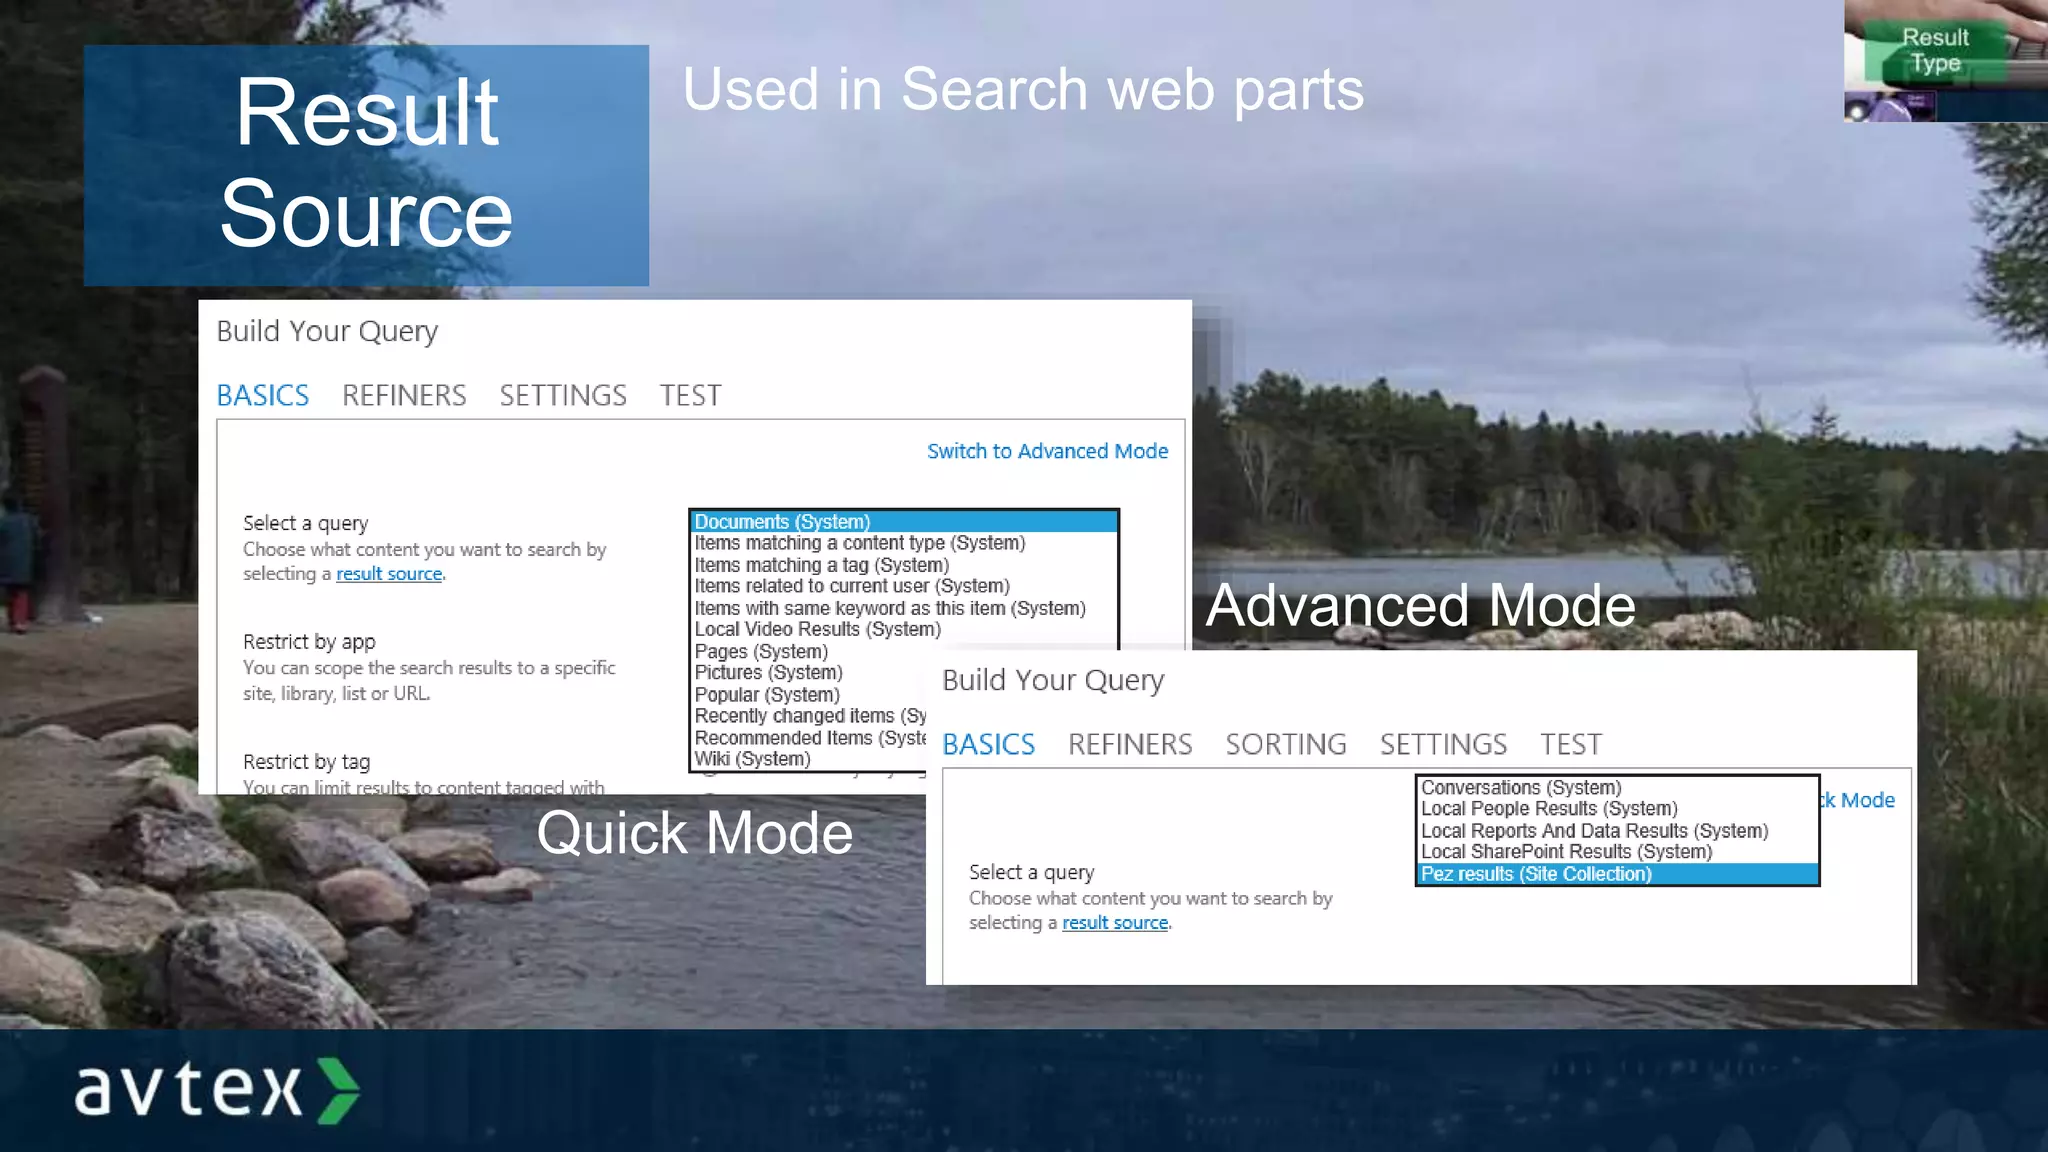This screenshot has height=1152, width=2048.
Task: Select Local Video Results (System)
Action: [817, 629]
